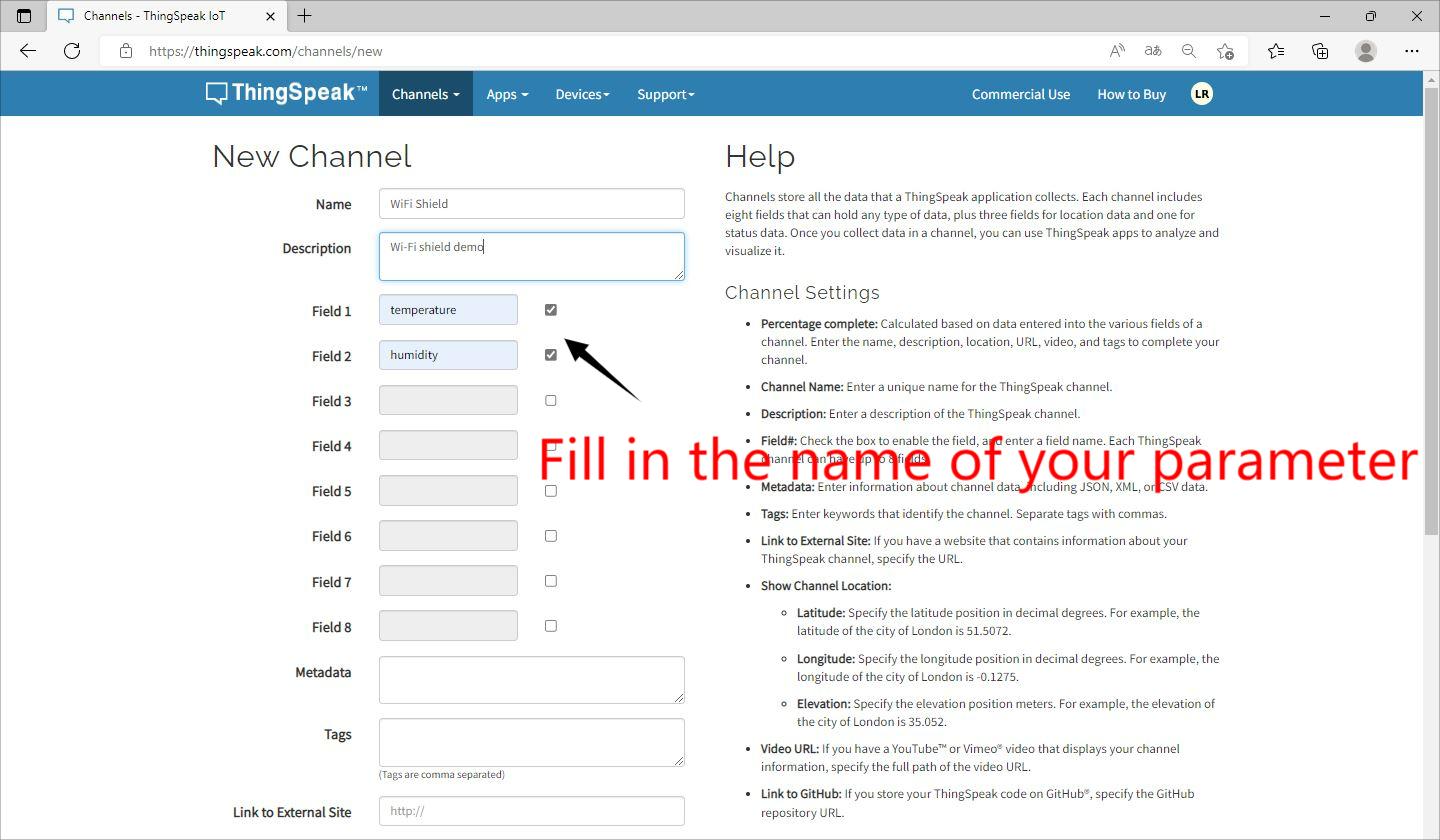The image size is (1440, 840).
Task: Enable the Field 5 checkbox
Action: tap(550, 491)
